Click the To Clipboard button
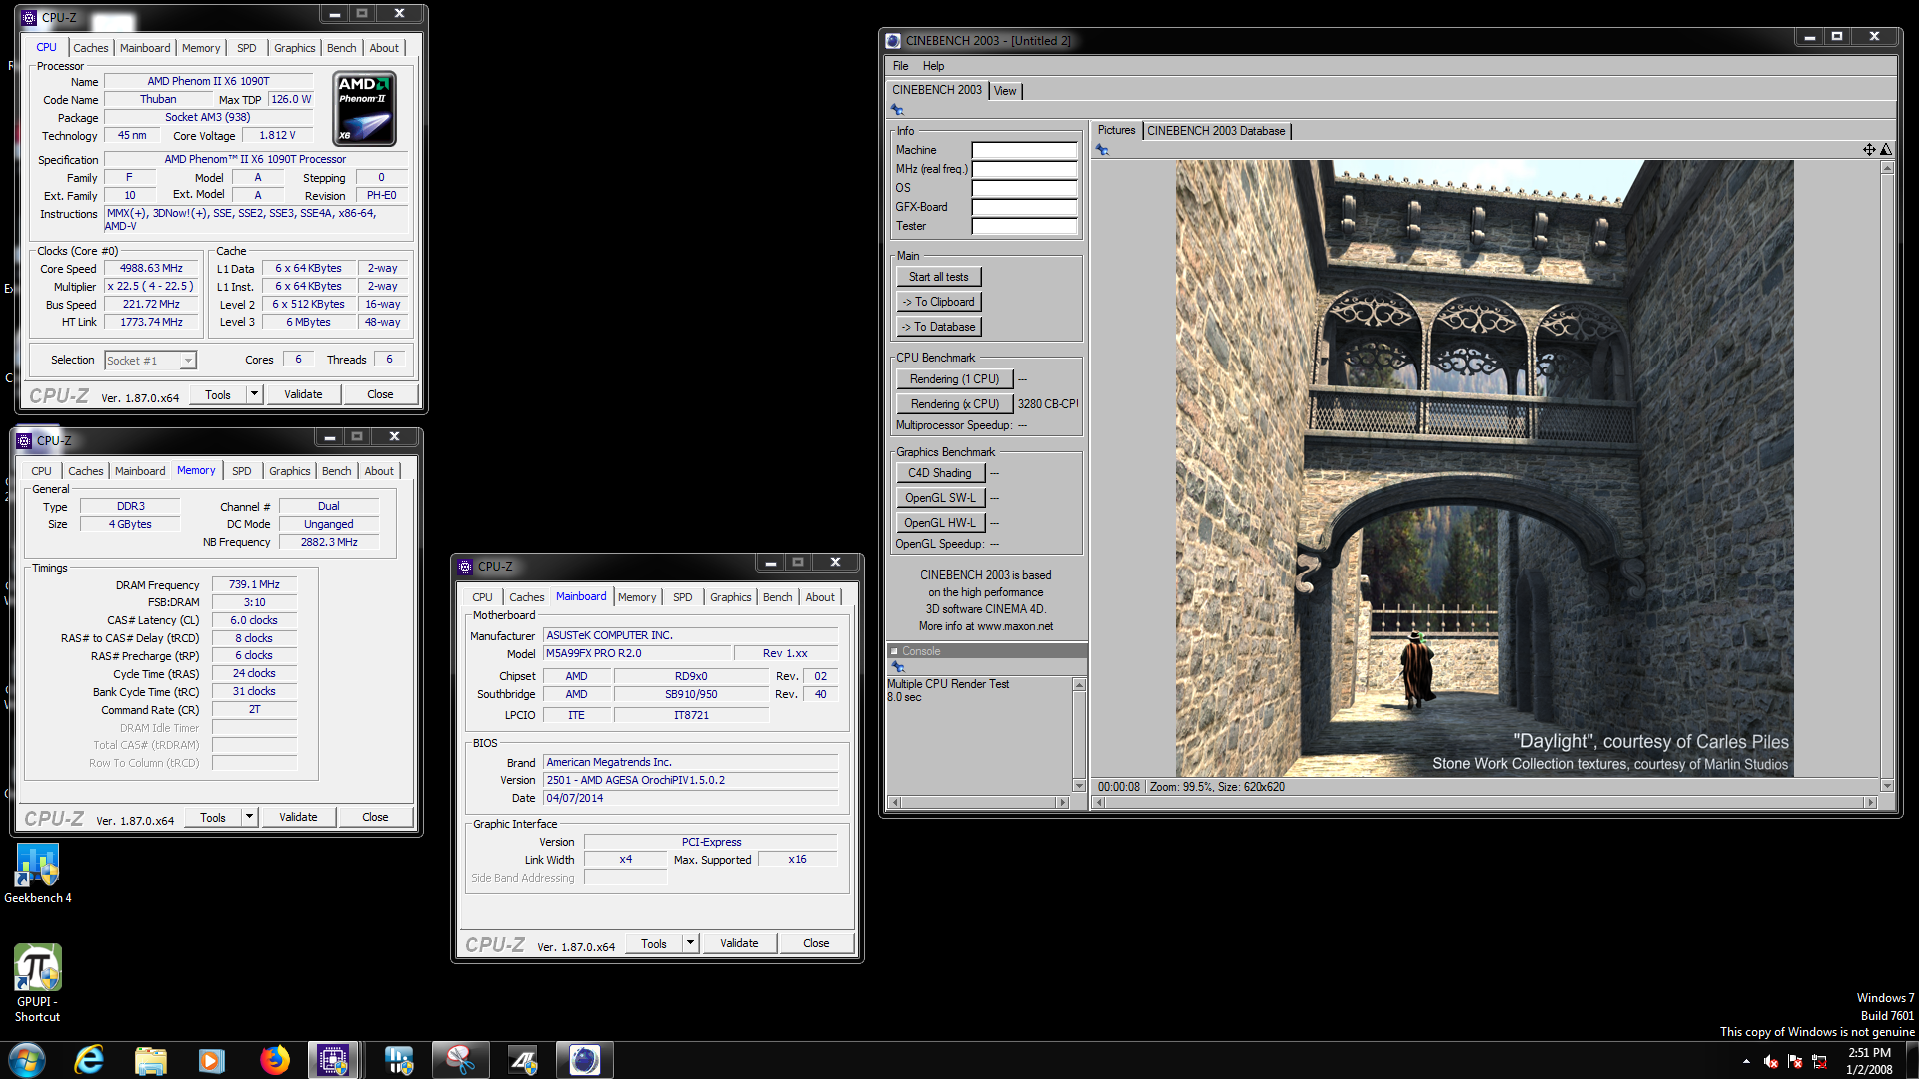Viewport: 1919px width, 1079px height. tap(938, 302)
